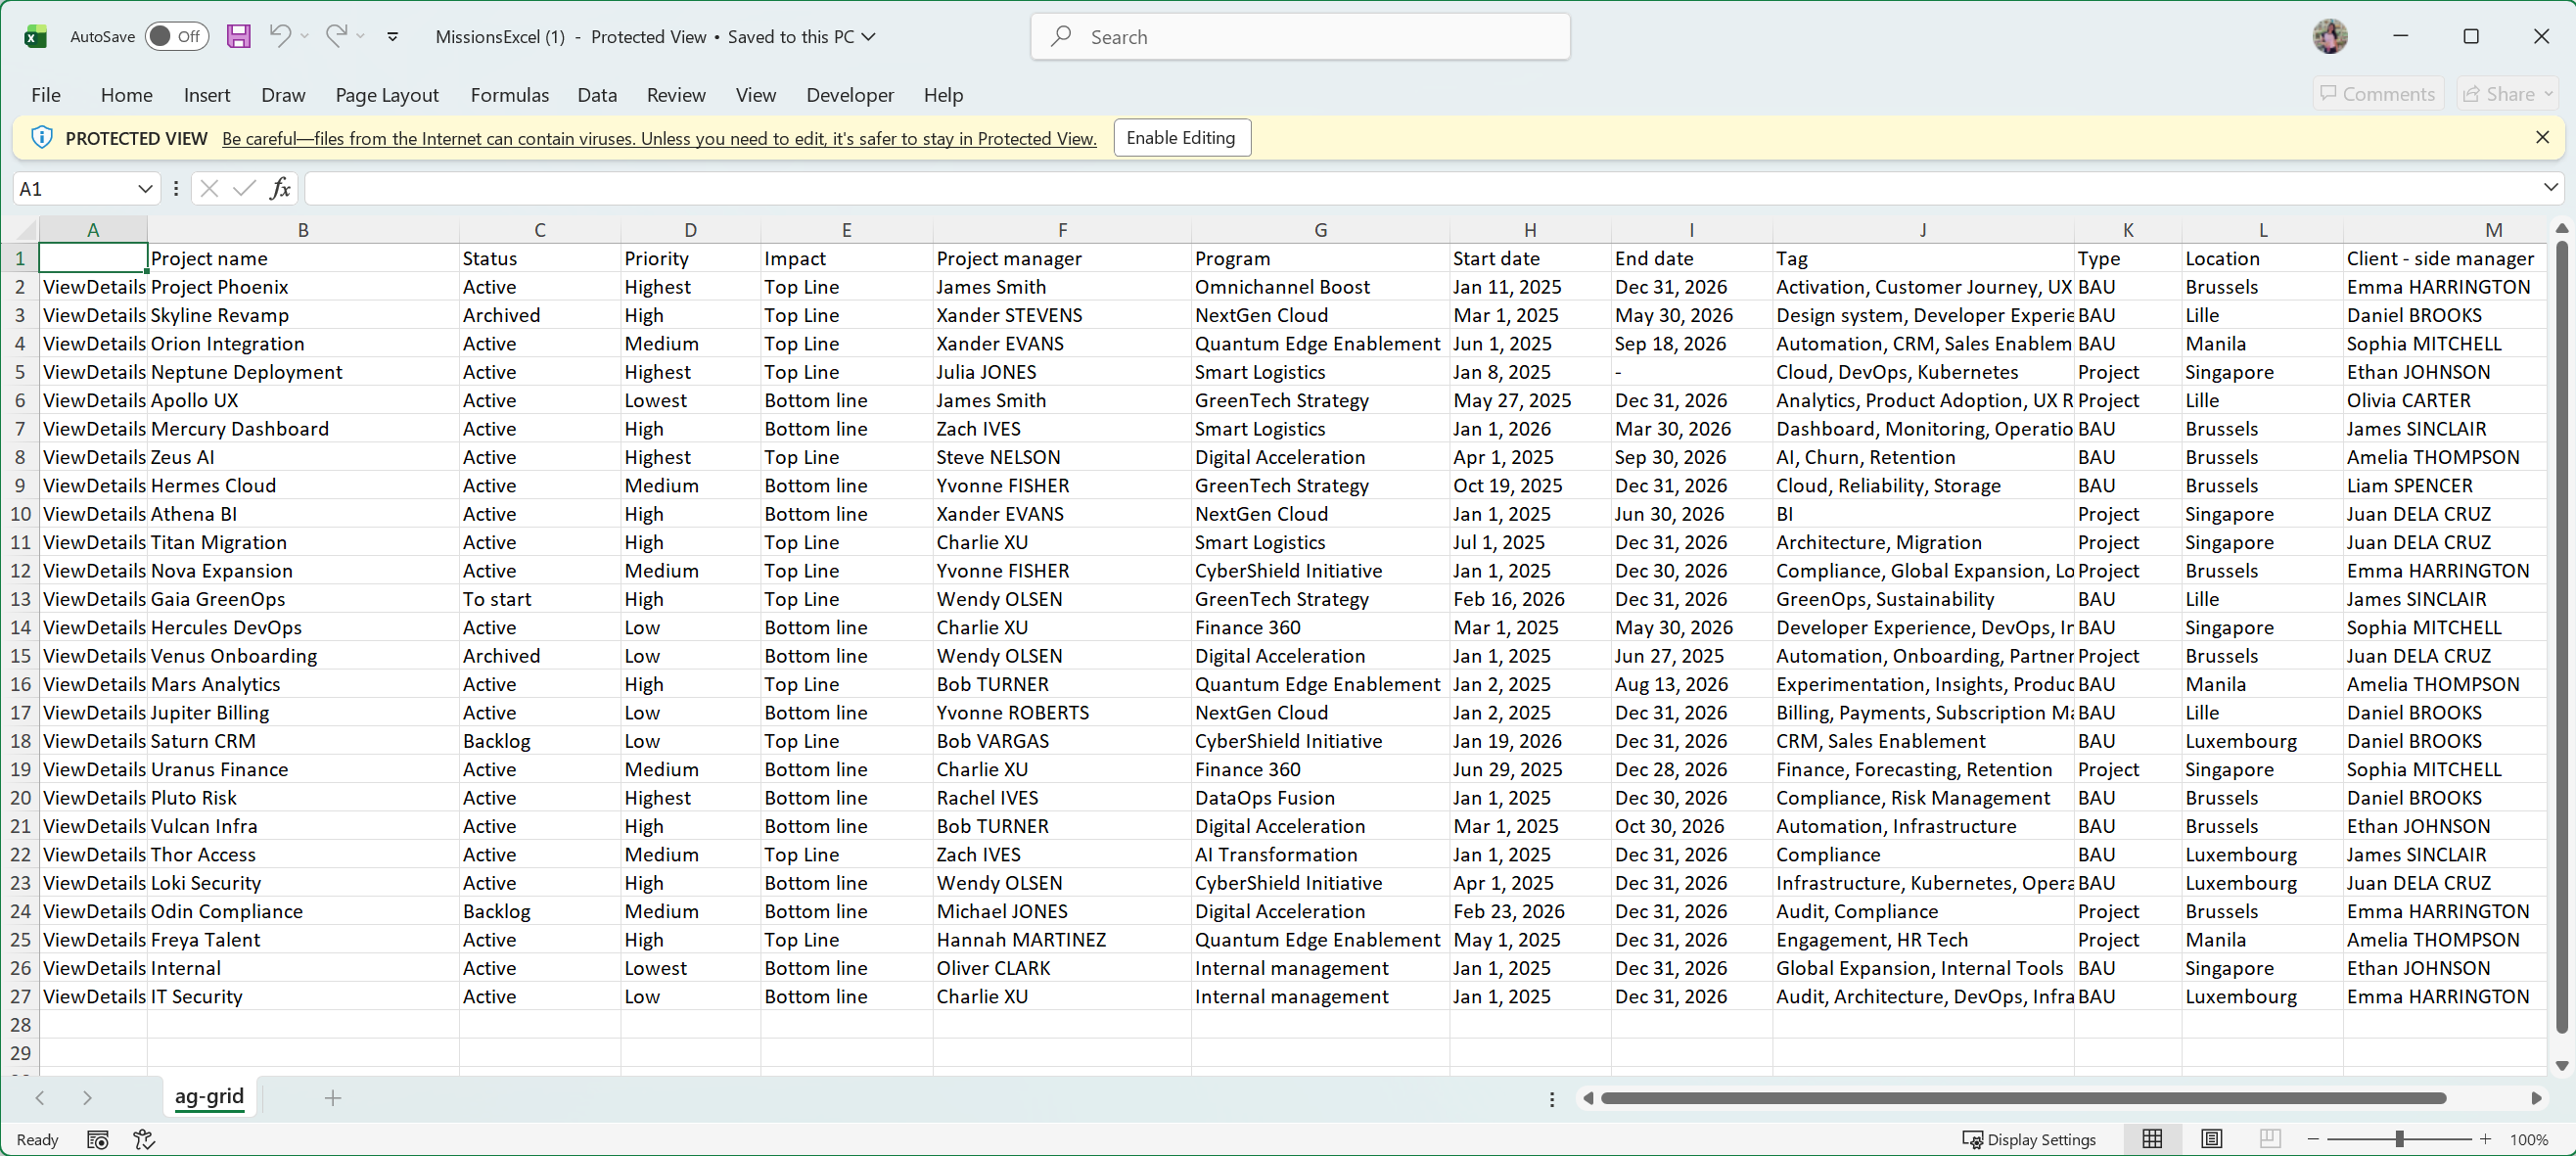Toggle the AutoSave switch
Screen dimensions: 2576x1156
[177, 37]
